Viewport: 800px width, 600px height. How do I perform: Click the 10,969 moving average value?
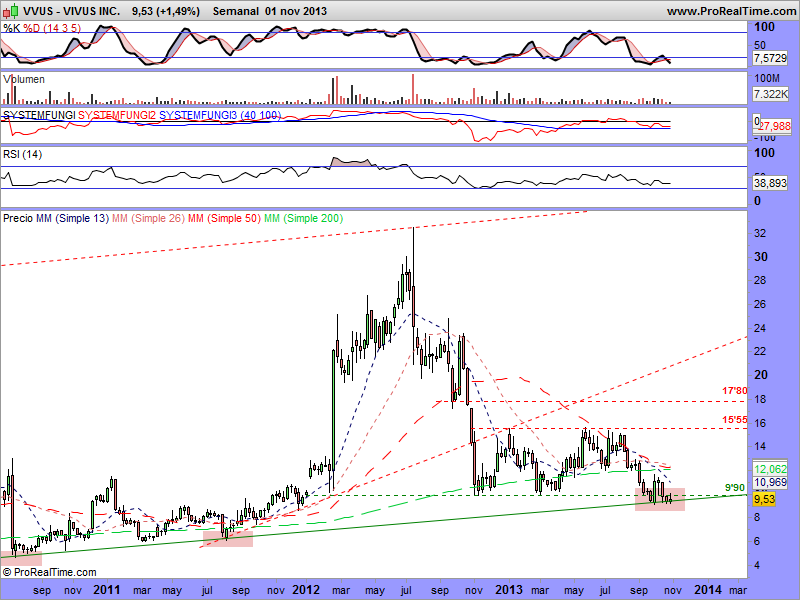click(770, 482)
